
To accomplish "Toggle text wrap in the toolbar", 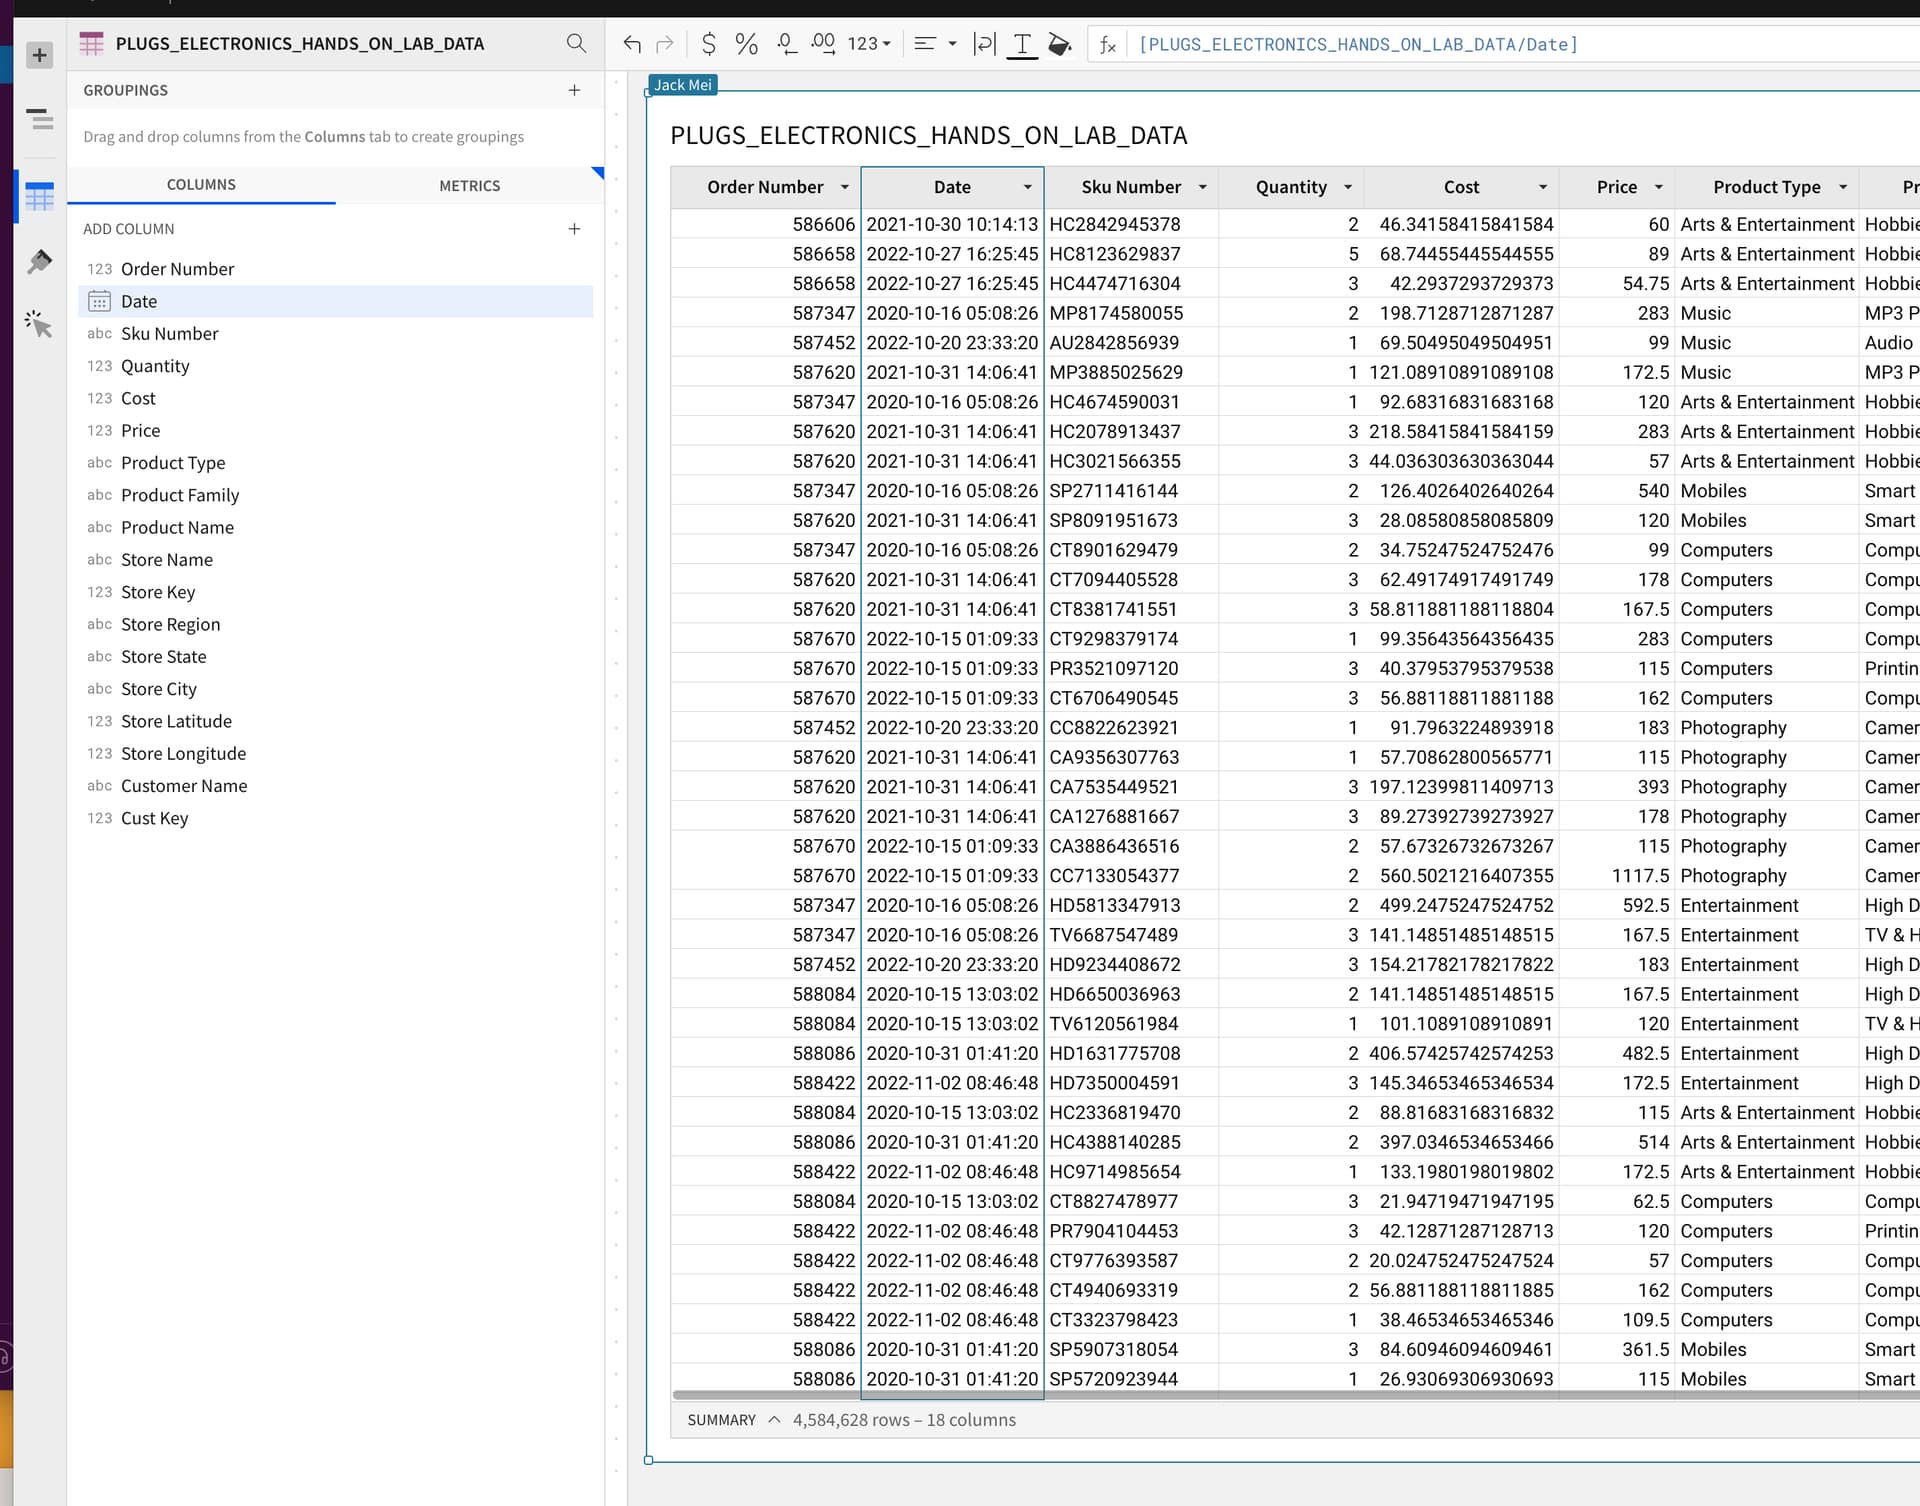I will pos(984,44).
